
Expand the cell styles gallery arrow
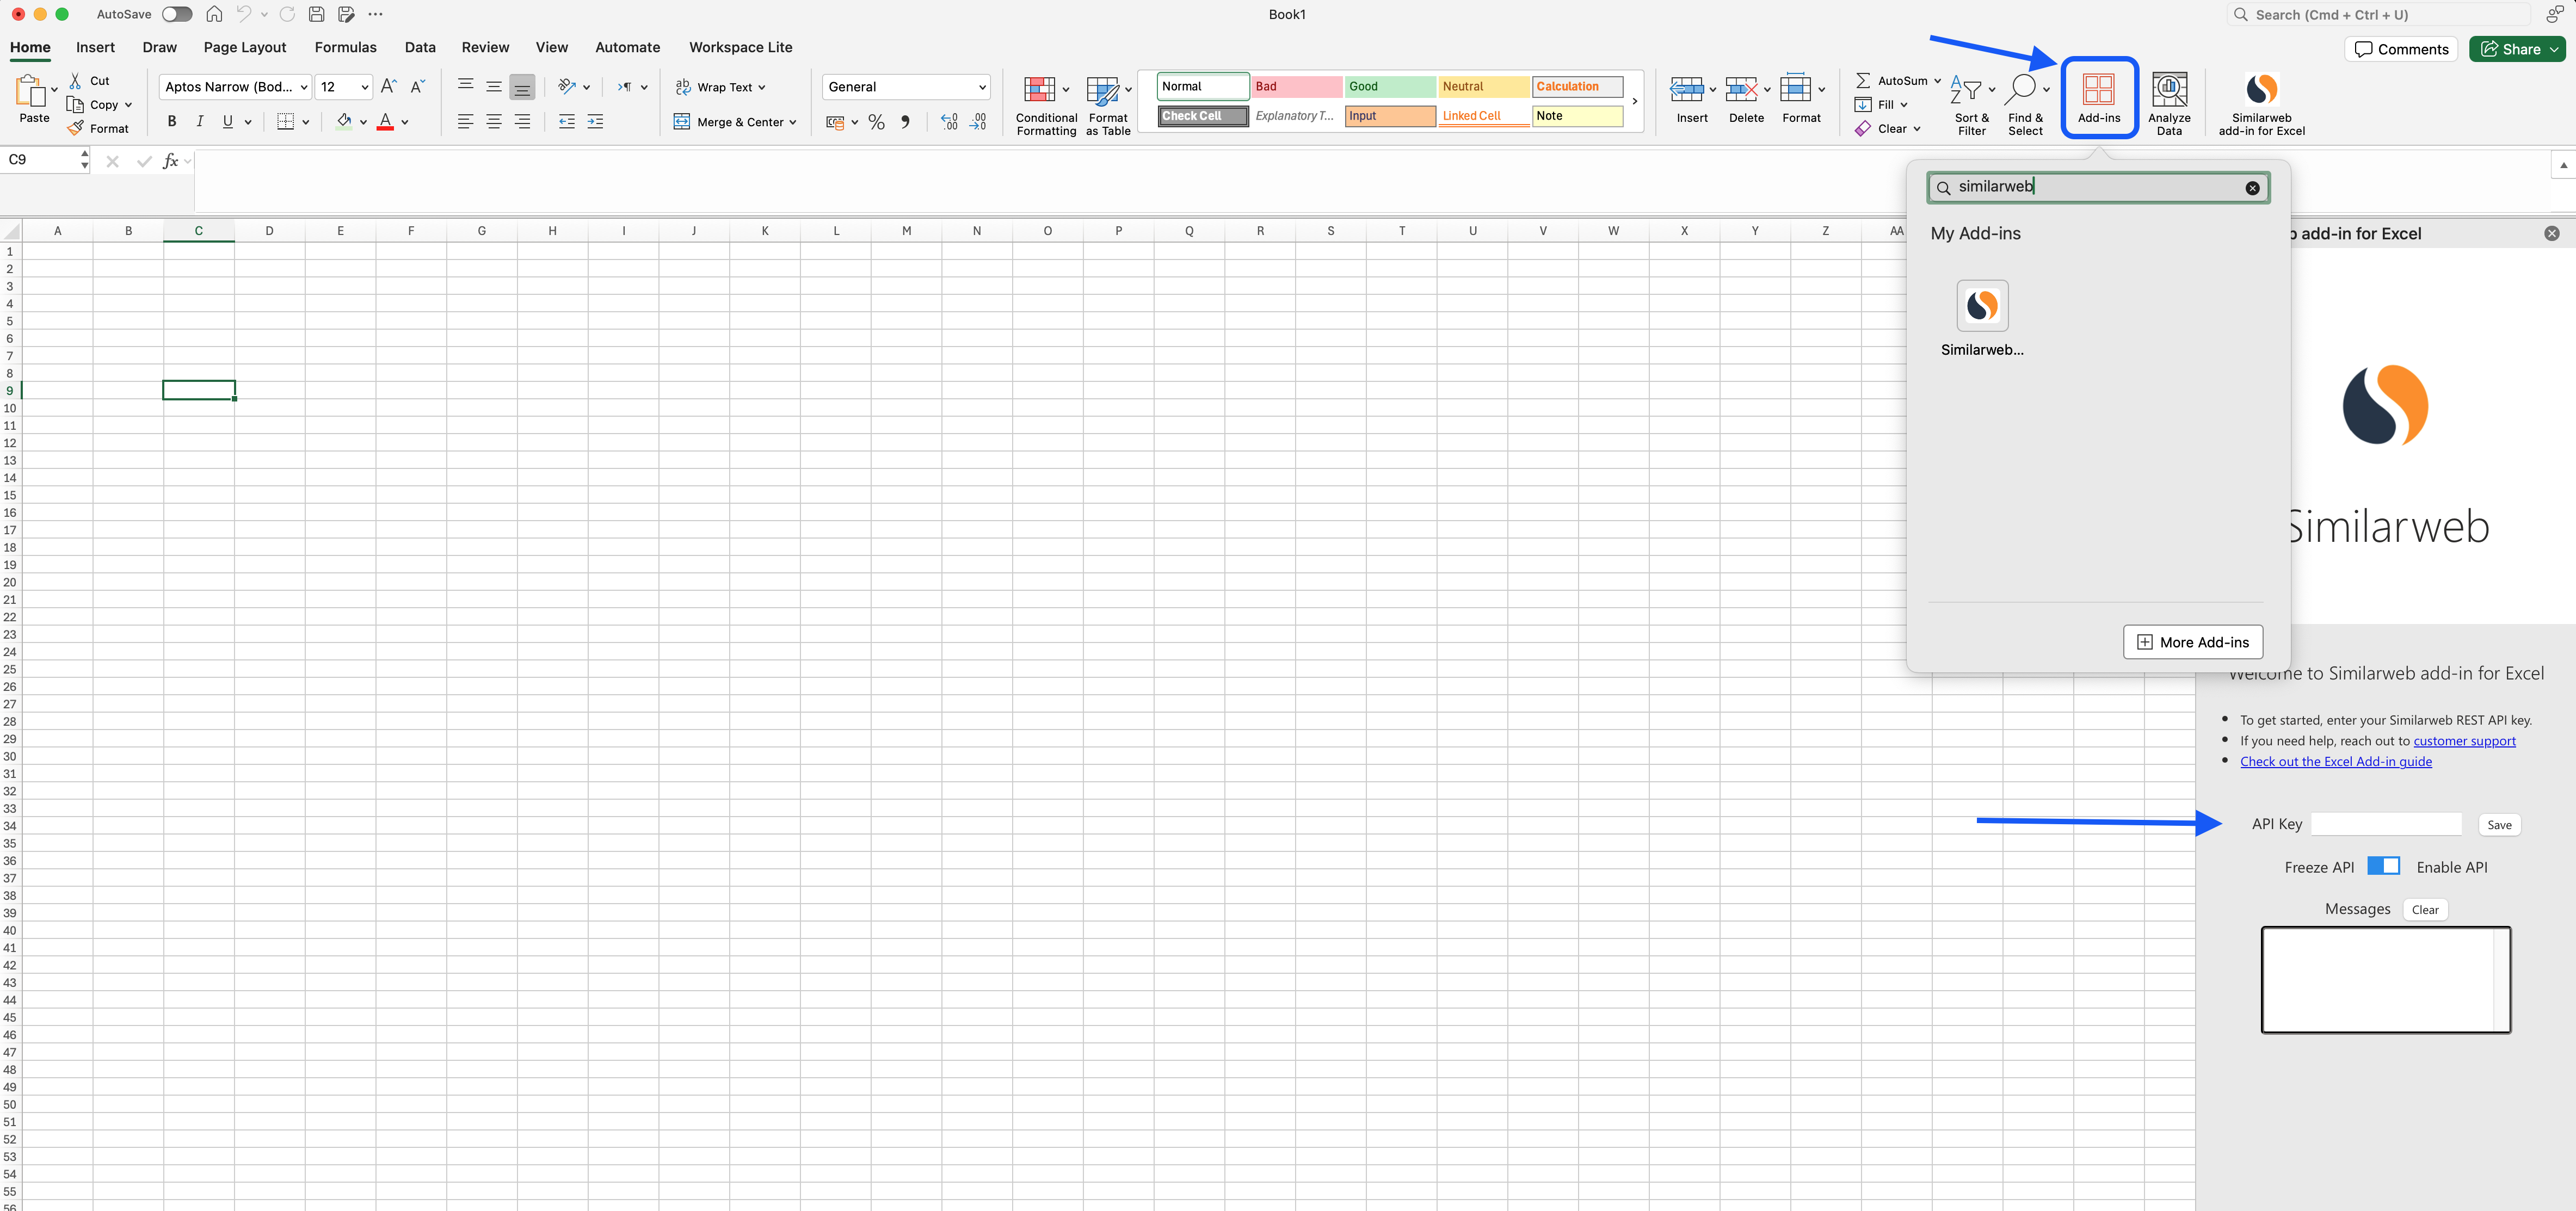(x=1634, y=101)
